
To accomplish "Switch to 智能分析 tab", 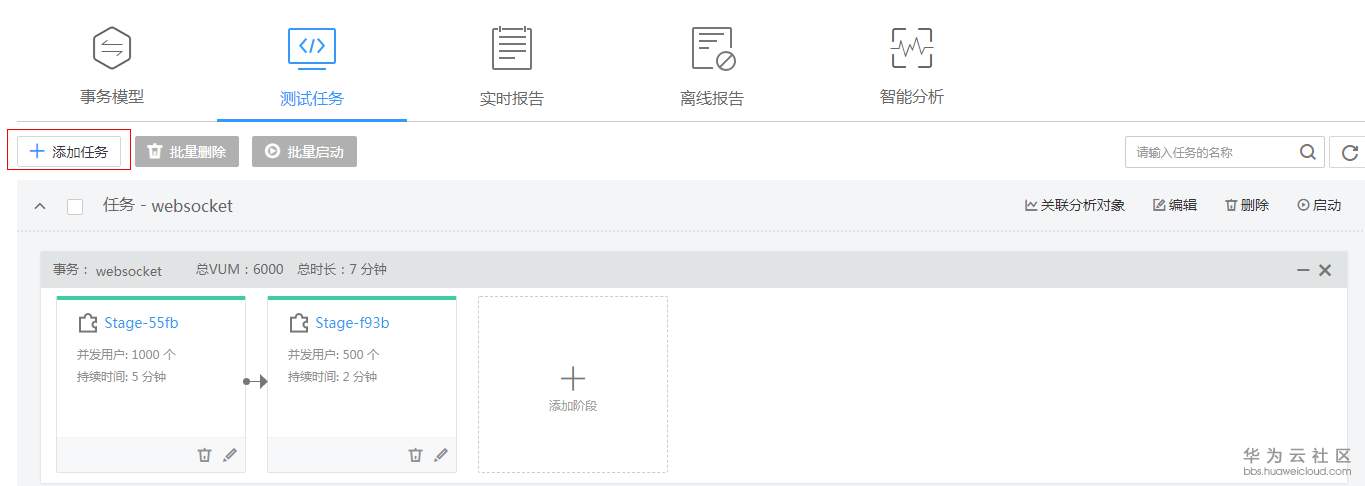I will [x=912, y=97].
